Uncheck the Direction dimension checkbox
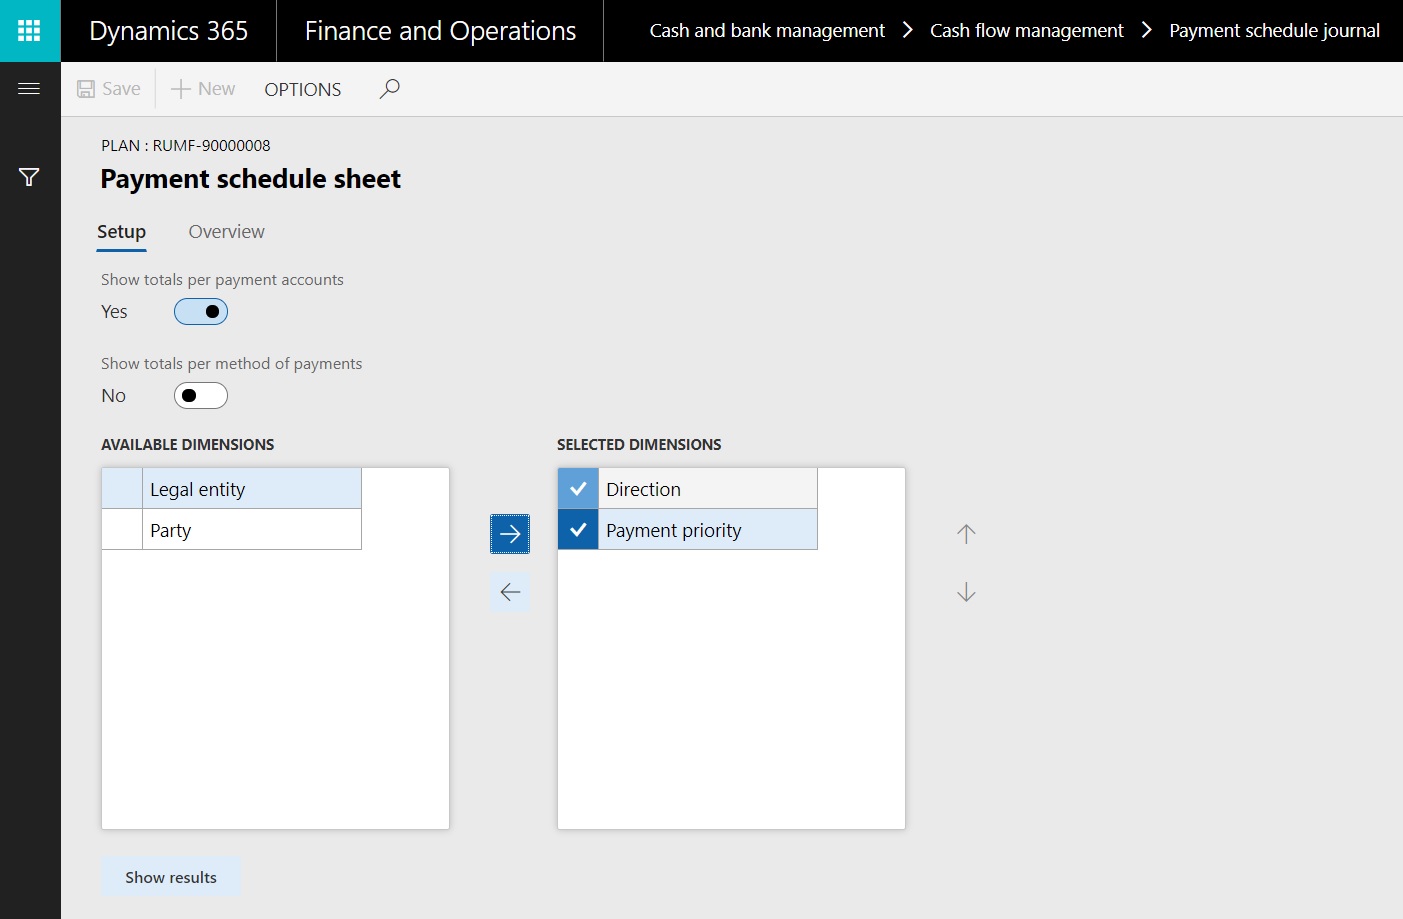1403x919 pixels. 578,489
